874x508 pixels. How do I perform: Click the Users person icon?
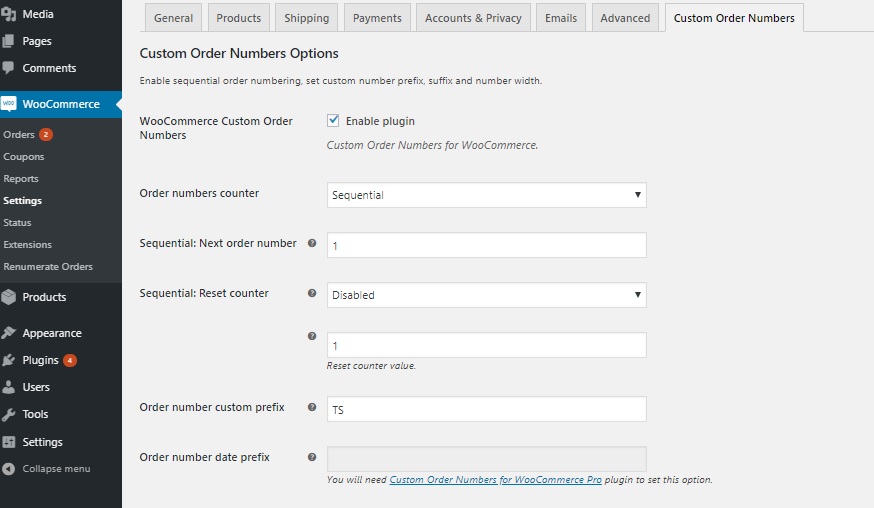(9, 388)
